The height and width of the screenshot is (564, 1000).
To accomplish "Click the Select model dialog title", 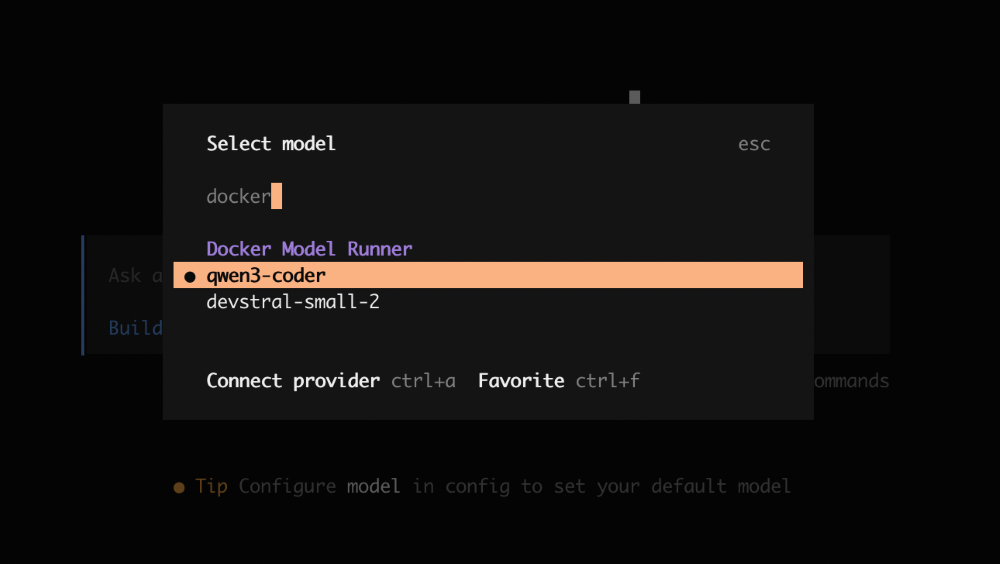I will tap(271, 144).
